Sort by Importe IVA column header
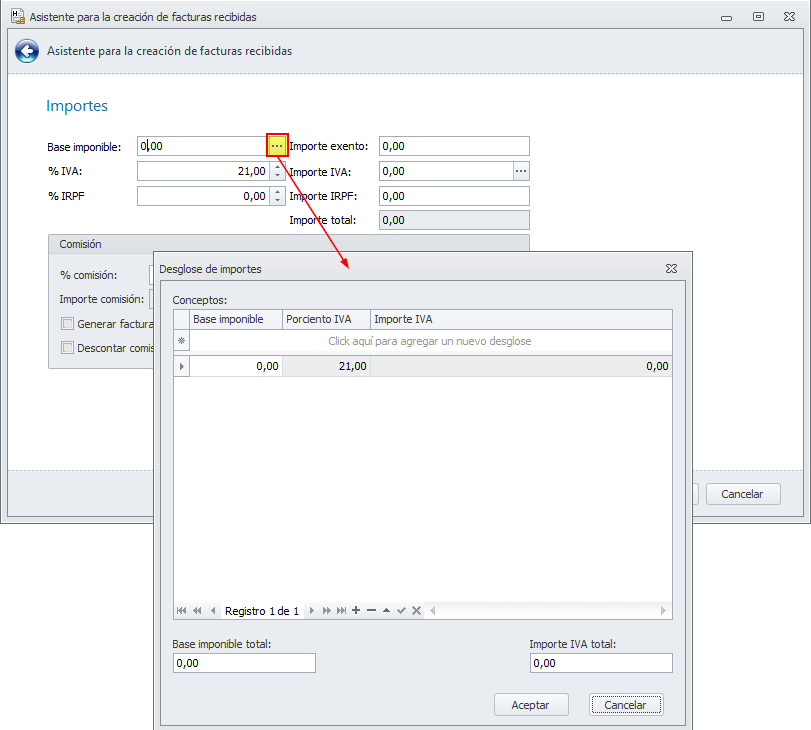The image size is (811, 730). point(521,319)
